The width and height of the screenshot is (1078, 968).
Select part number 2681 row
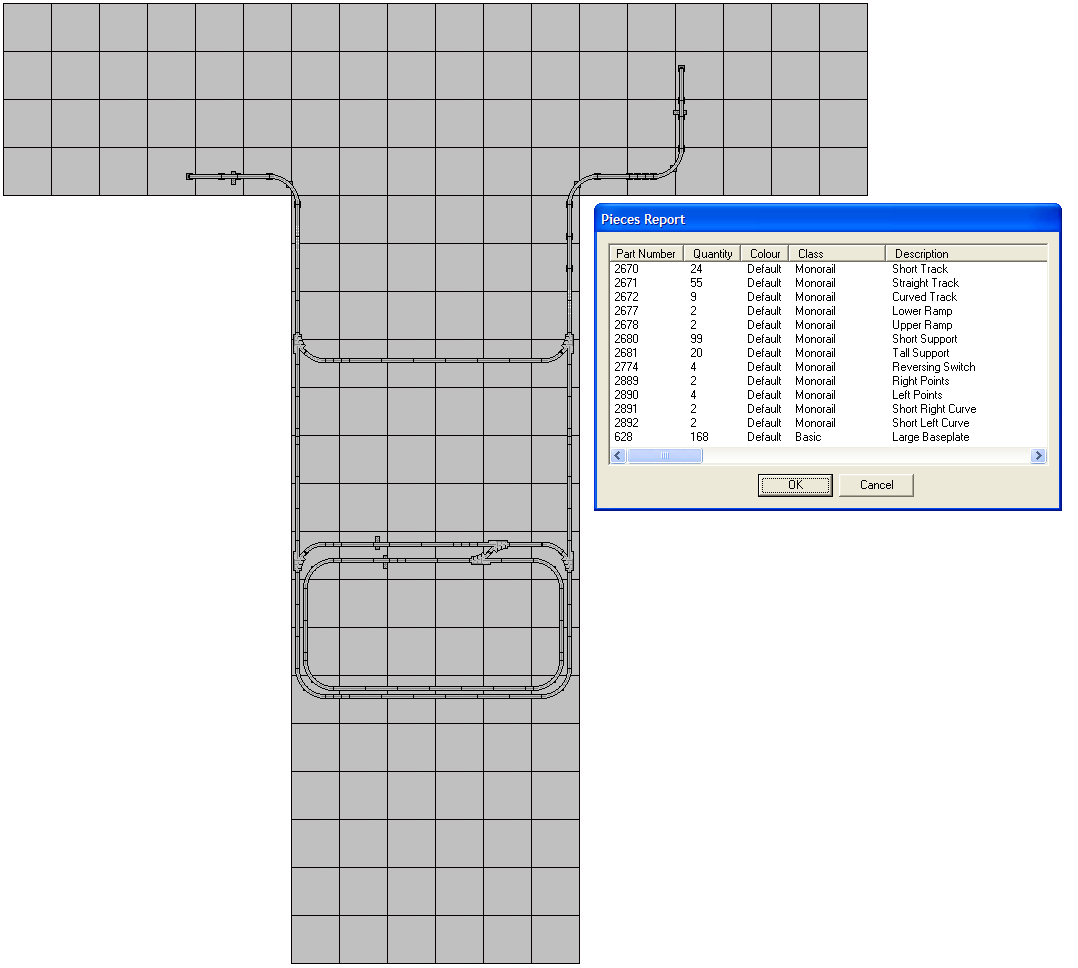click(x=828, y=353)
